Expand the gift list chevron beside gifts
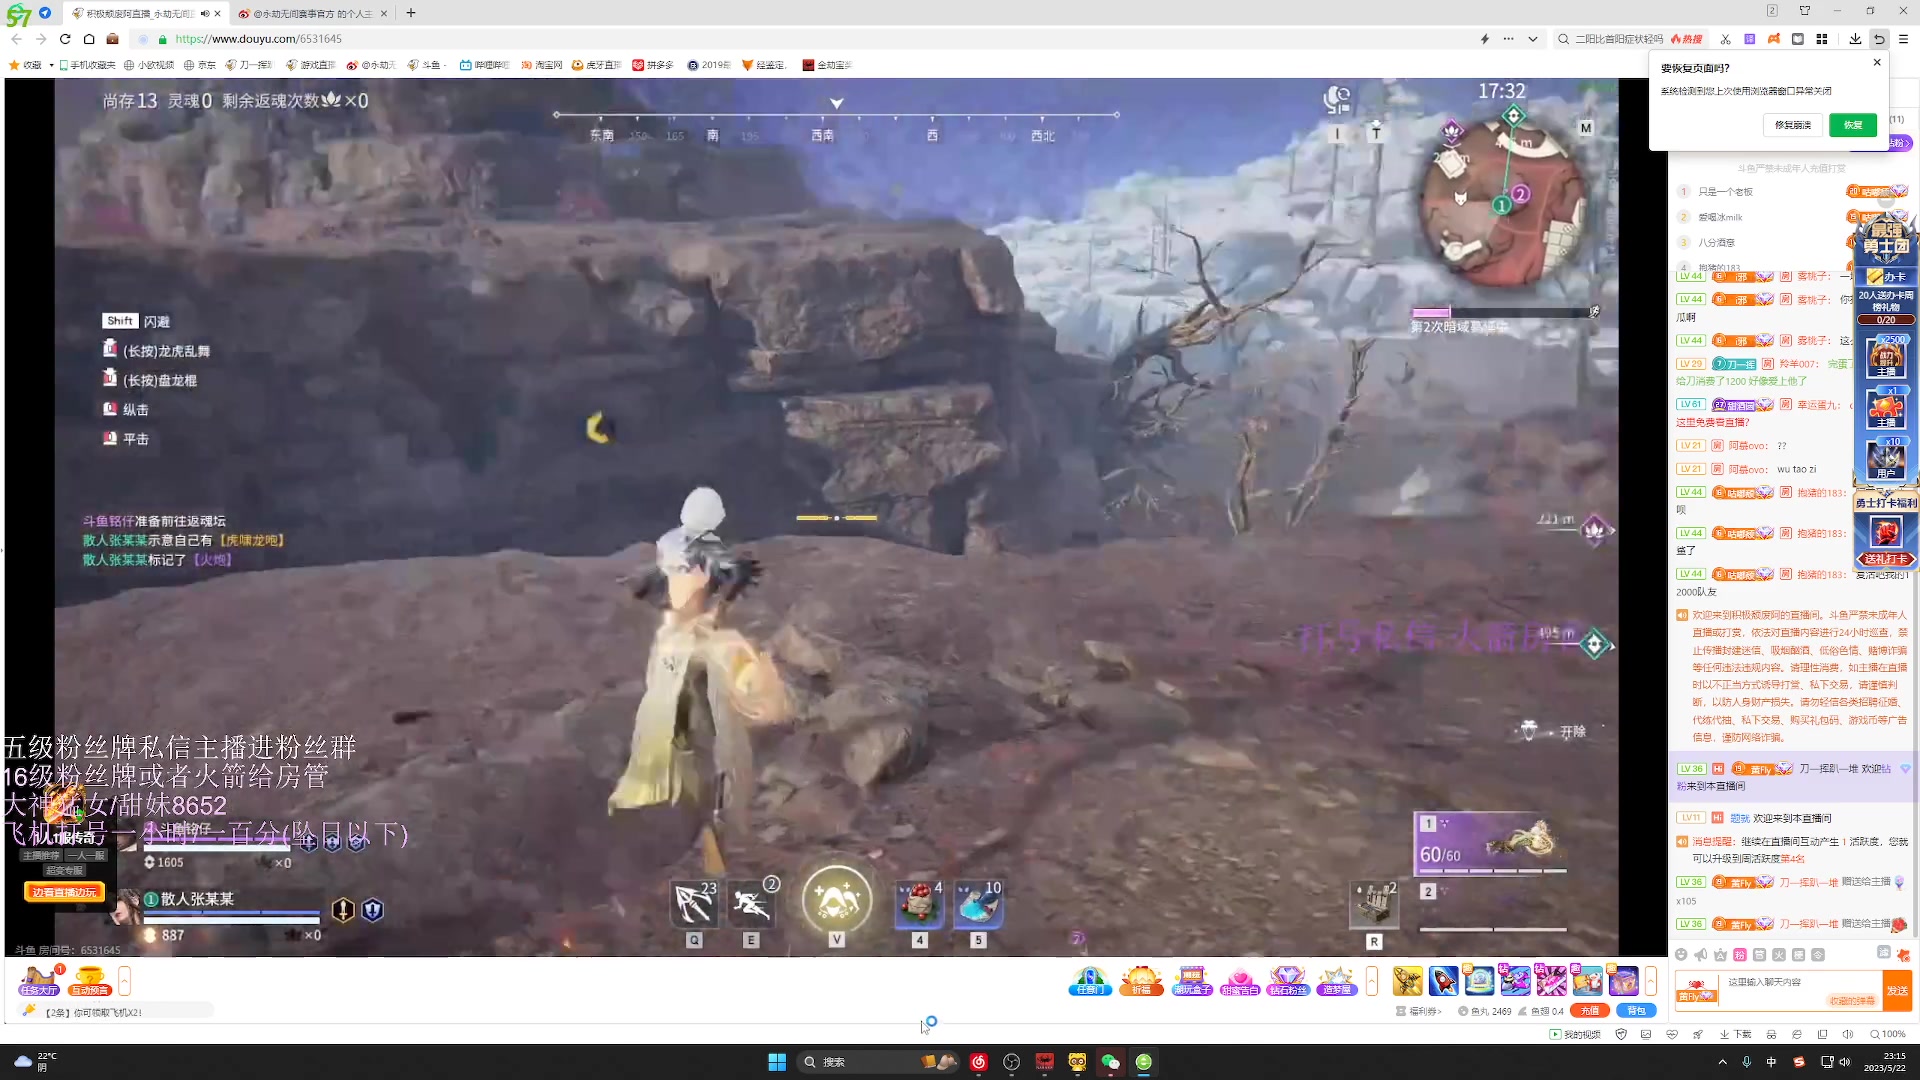Image resolution: width=1920 pixels, height=1080 pixels. [x=1651, y=981]
